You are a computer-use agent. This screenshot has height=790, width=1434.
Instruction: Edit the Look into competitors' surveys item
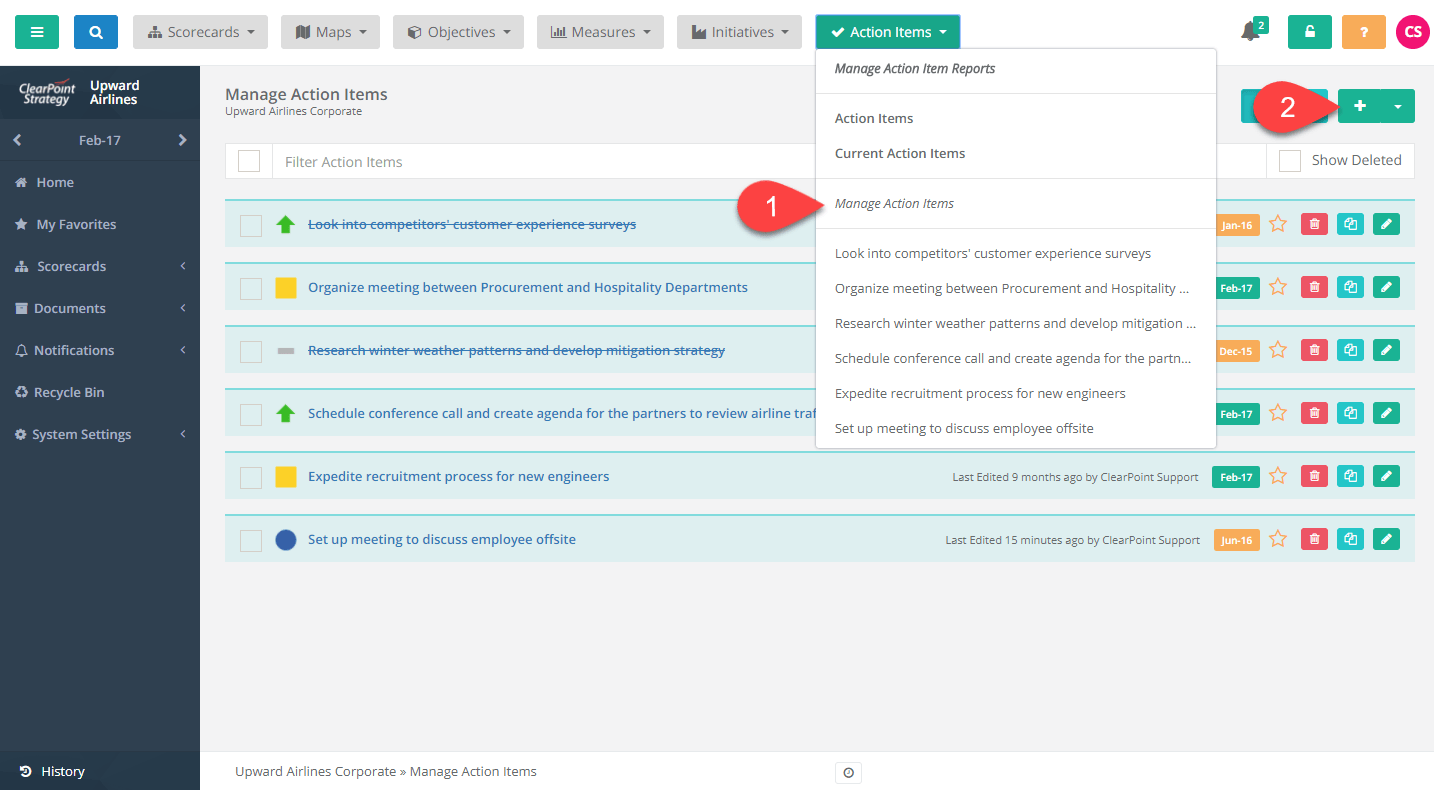pos(1386,224)
